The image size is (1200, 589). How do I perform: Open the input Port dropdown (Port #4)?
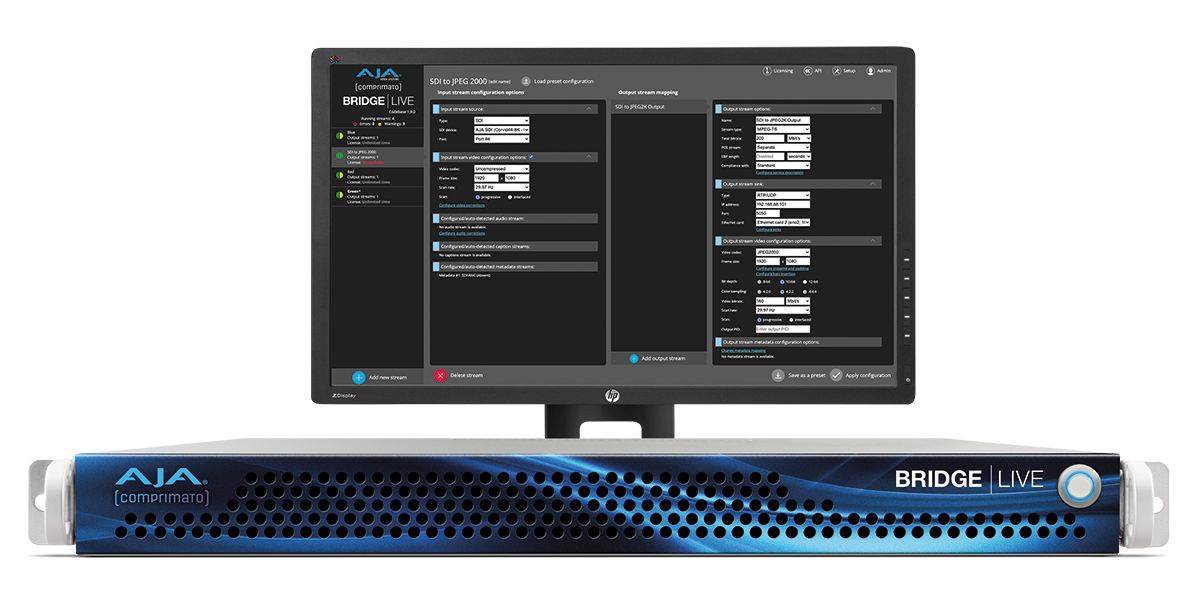(x=502, y=139)
